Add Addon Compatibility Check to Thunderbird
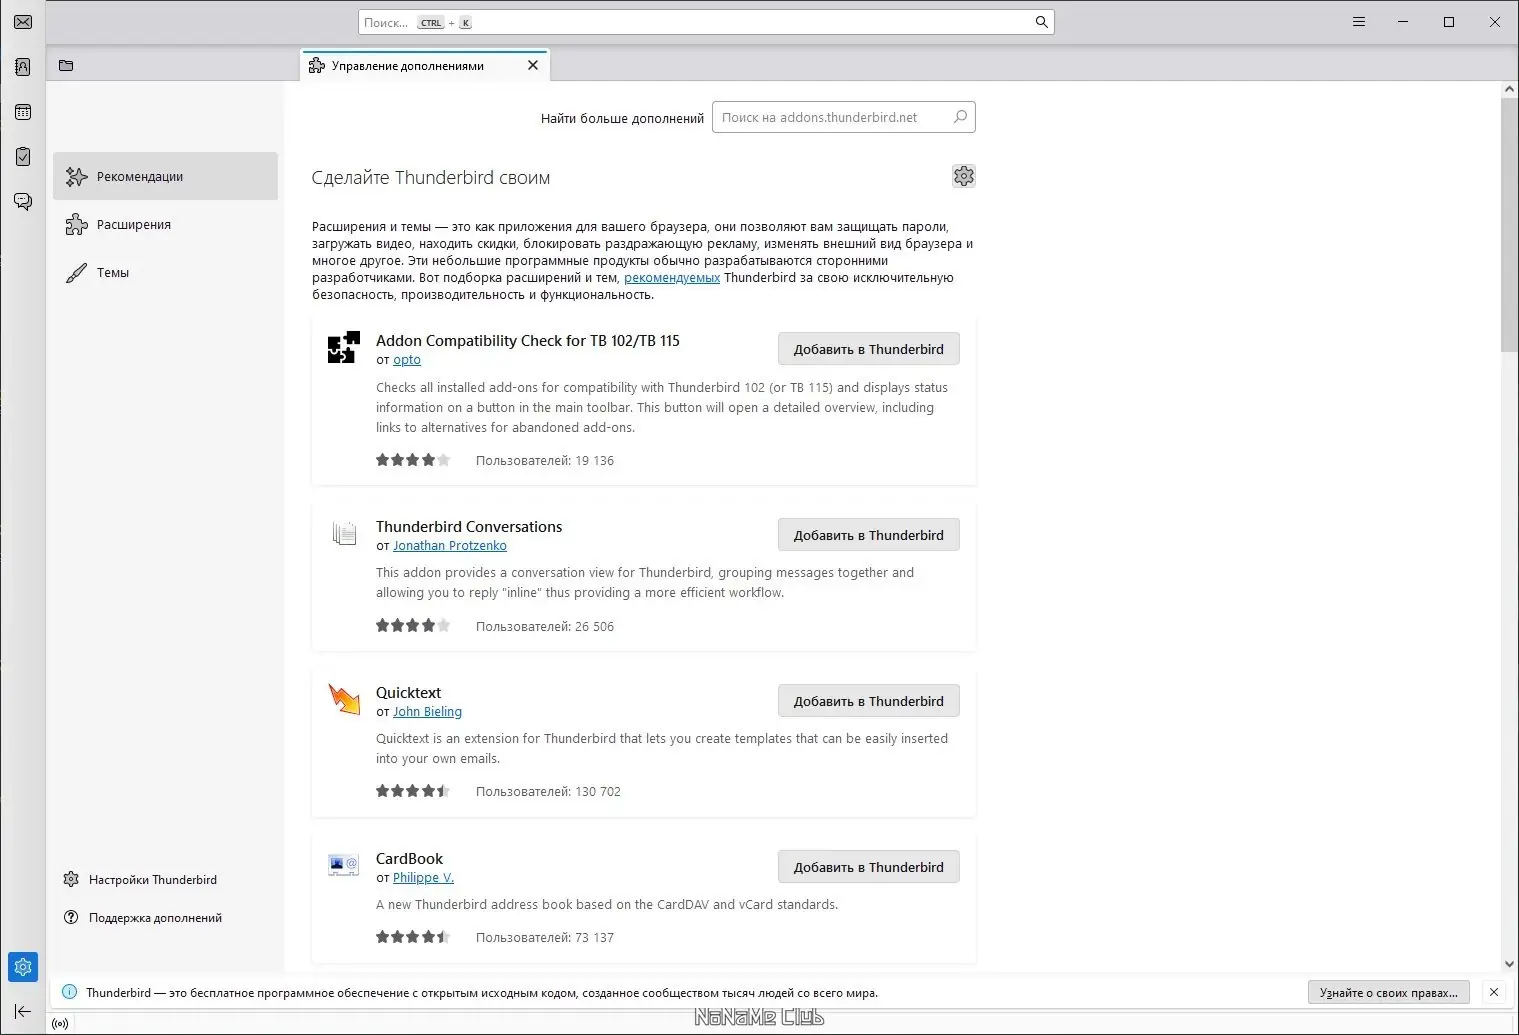The width and height of the screenshot is (1519, 1035). coord(869,349)
